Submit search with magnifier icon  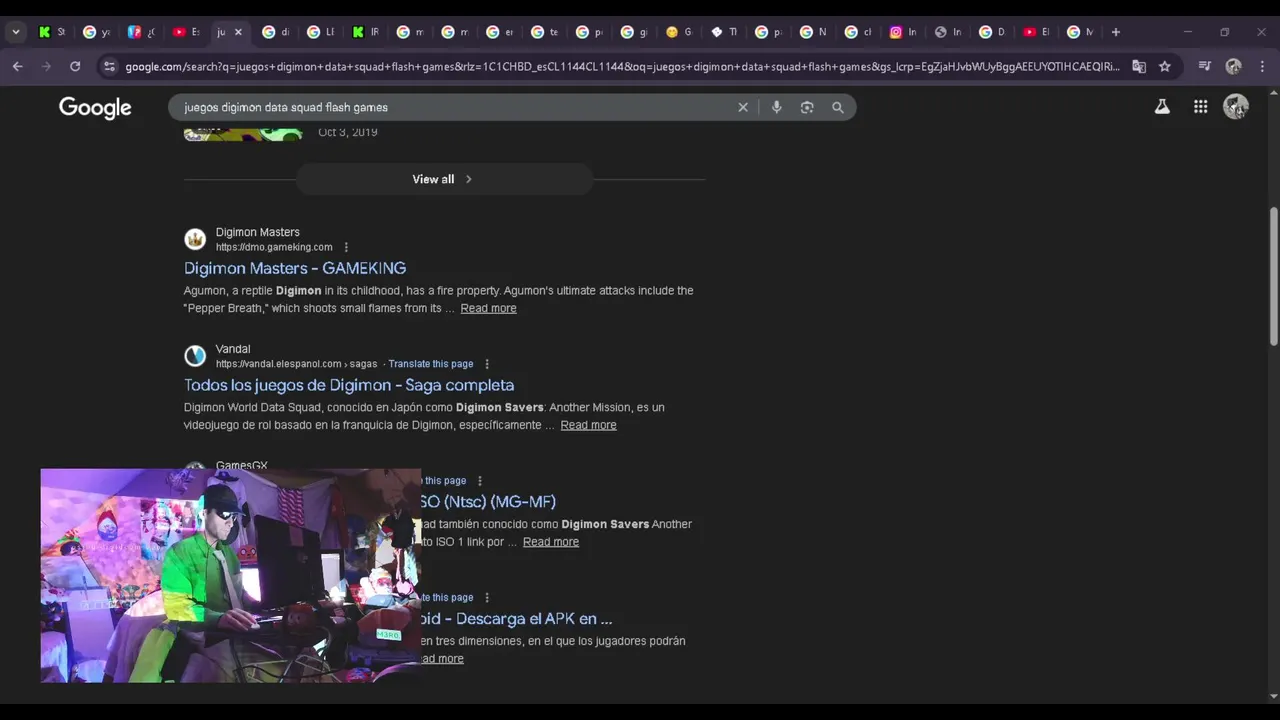coord(838,107)
